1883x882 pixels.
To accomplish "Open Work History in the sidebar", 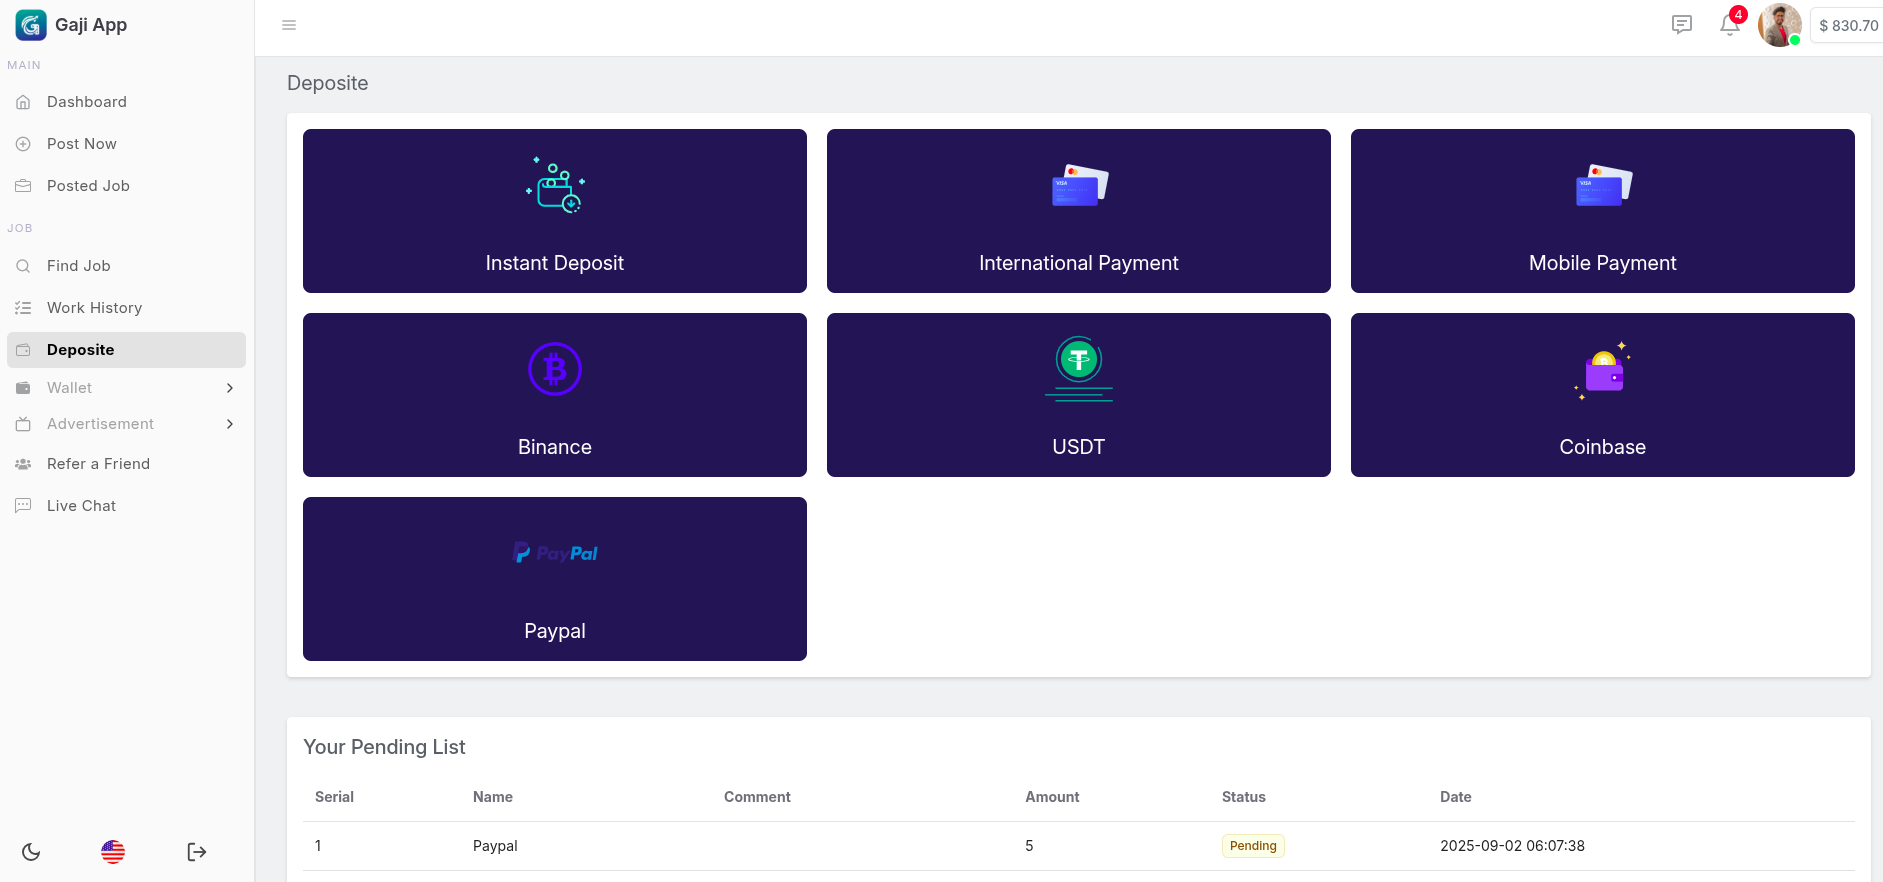I will point(126,308).
